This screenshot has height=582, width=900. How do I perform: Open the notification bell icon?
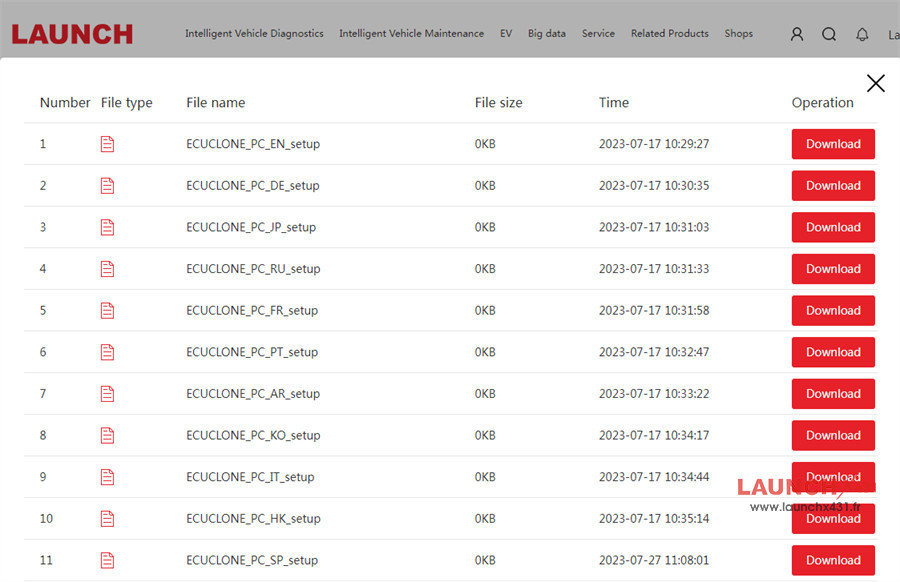862,34
